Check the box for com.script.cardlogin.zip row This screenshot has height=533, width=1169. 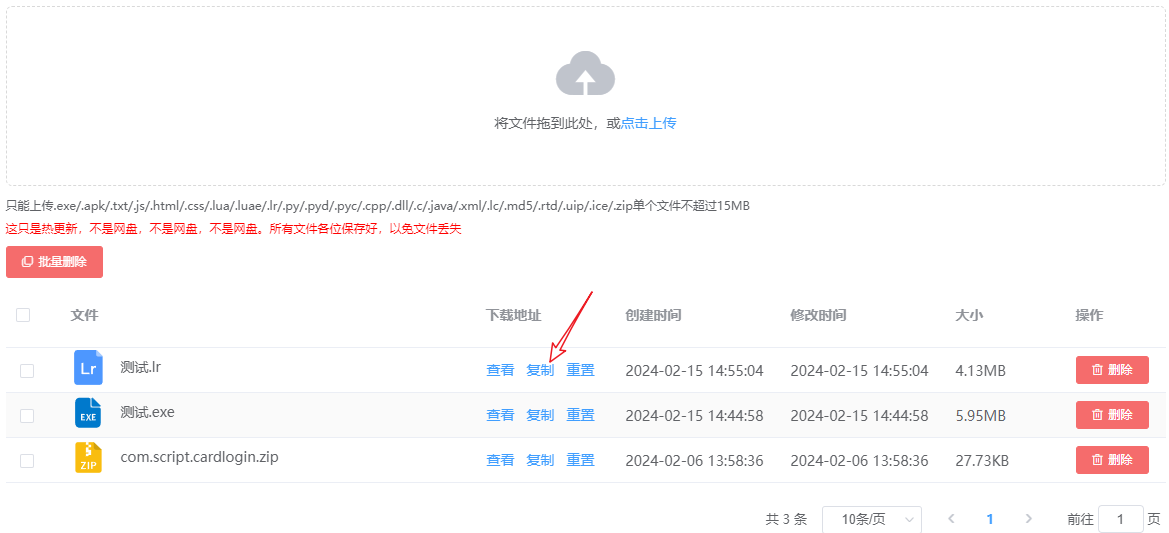point(27,461)
